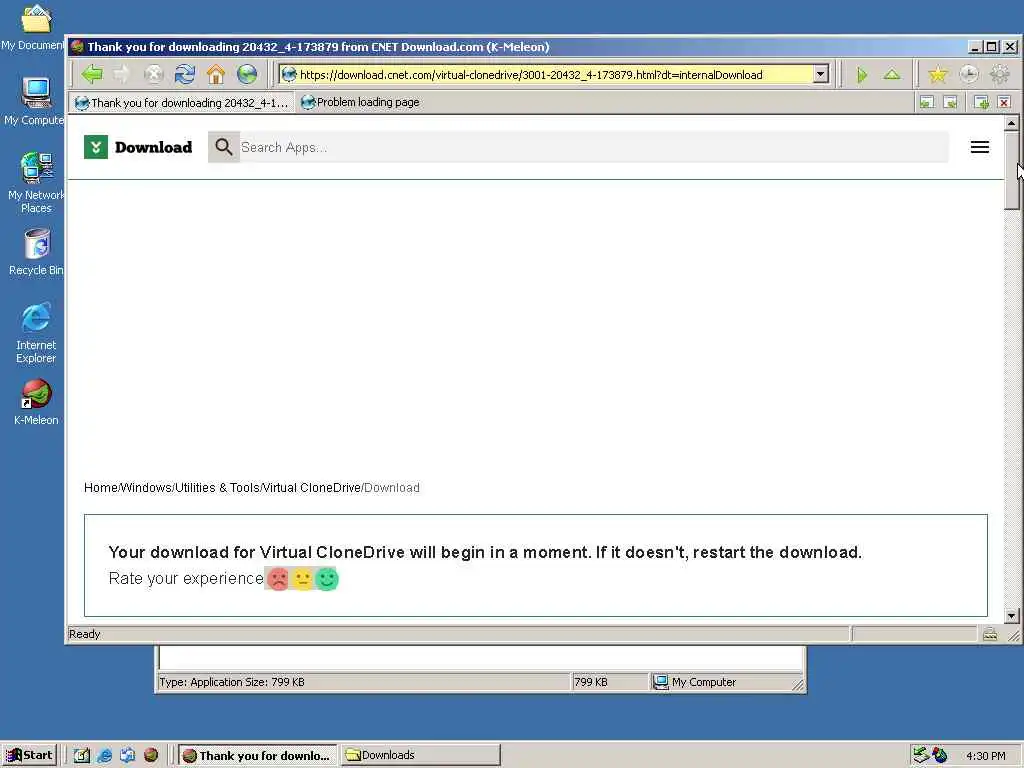Click the green Up triangle icon
The height and width of the screenshot is (768, 1024).
pos(892,75)
